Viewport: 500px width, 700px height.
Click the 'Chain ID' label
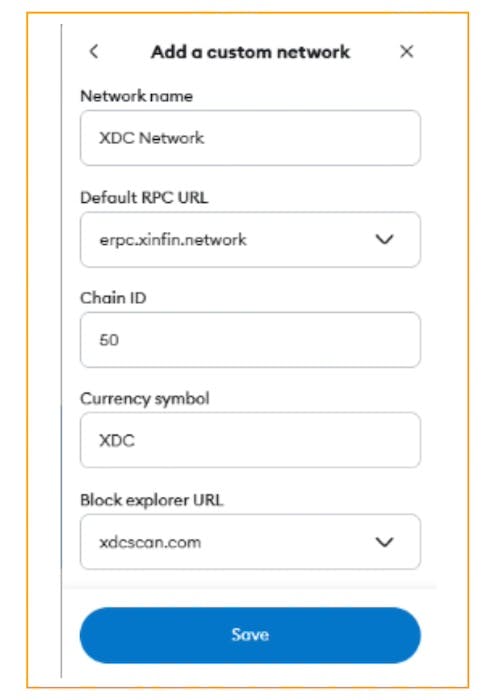[113, 298]
